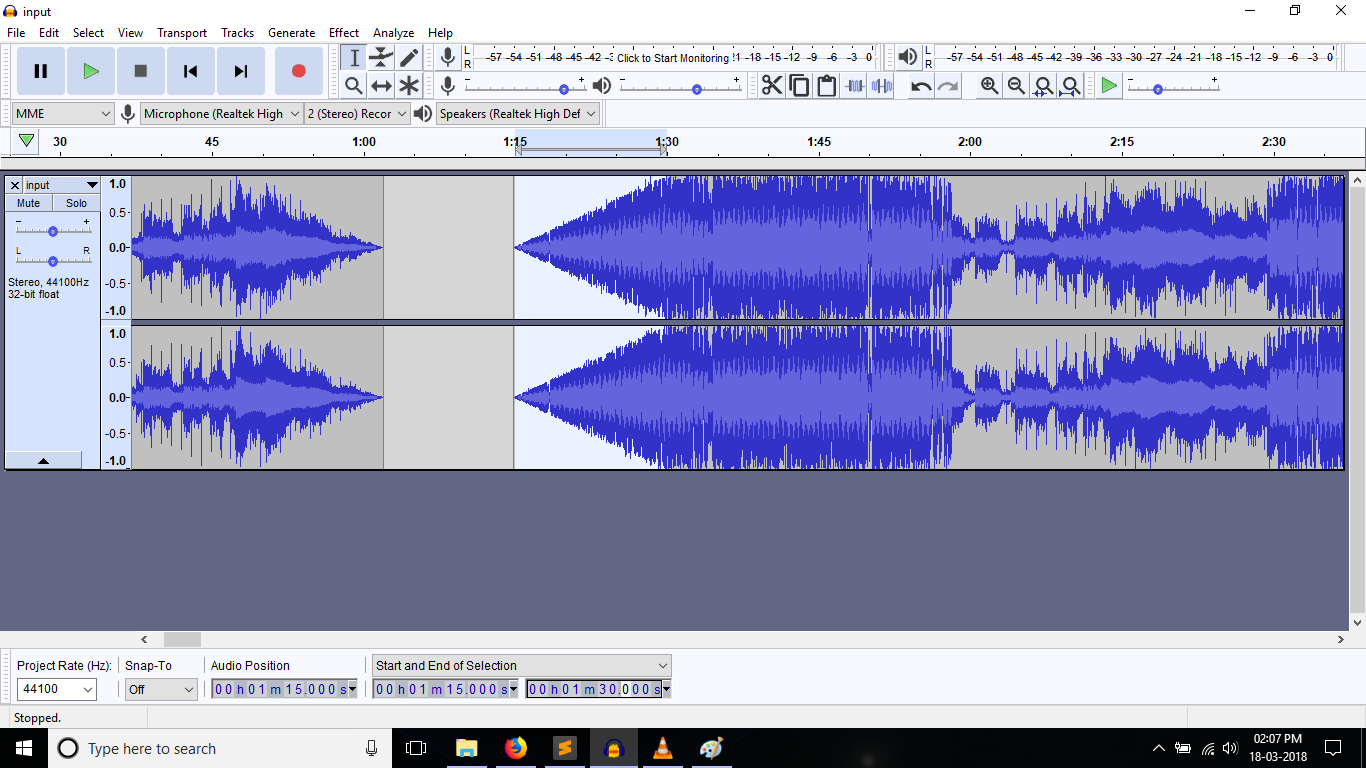Collapse the input track with the up arrow
Screen dimensions: 1366x768
[43, 460]
